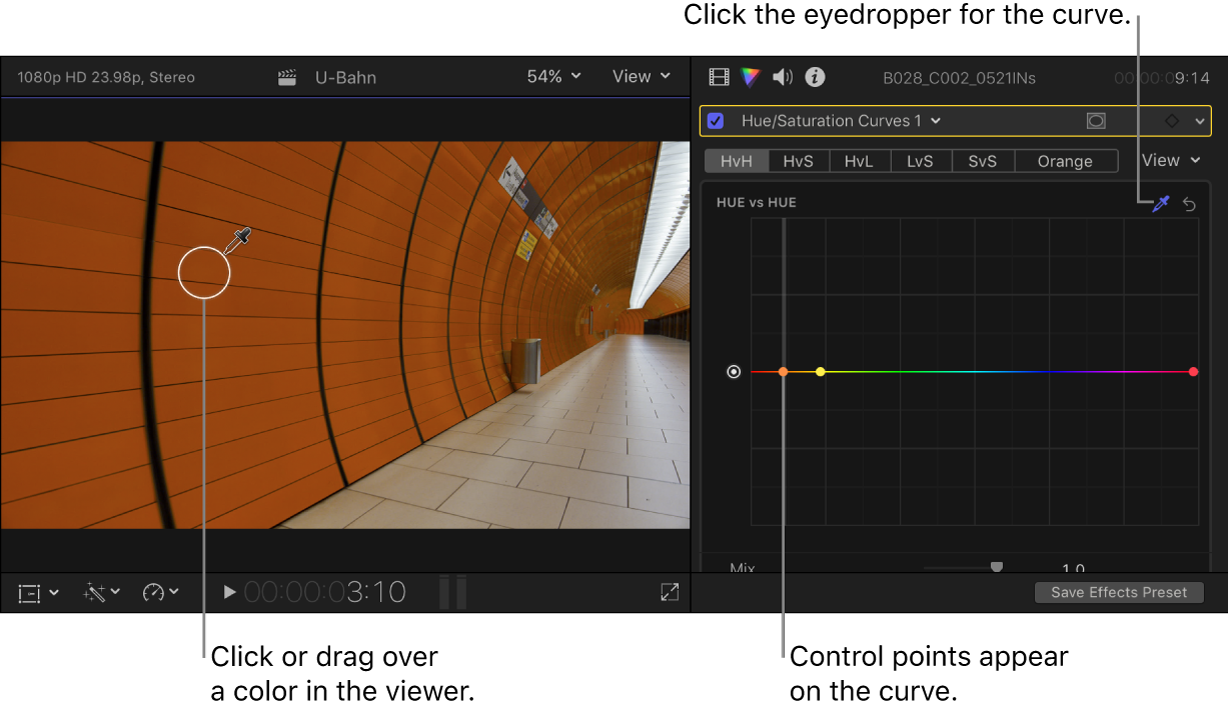Viewport: 1230px width, 718px height.
Task: Adjust the Mix slider handle
Action: 996,566
